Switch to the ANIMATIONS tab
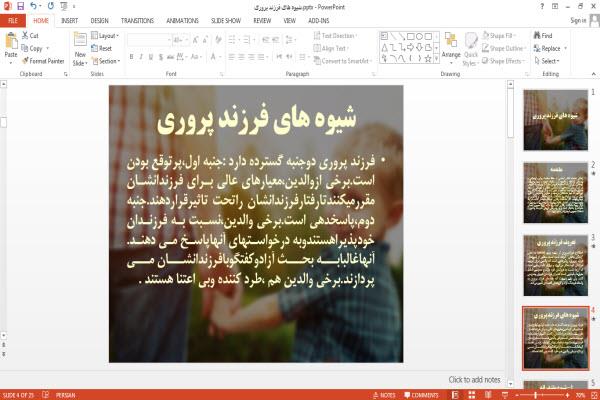 click(183, 21)
